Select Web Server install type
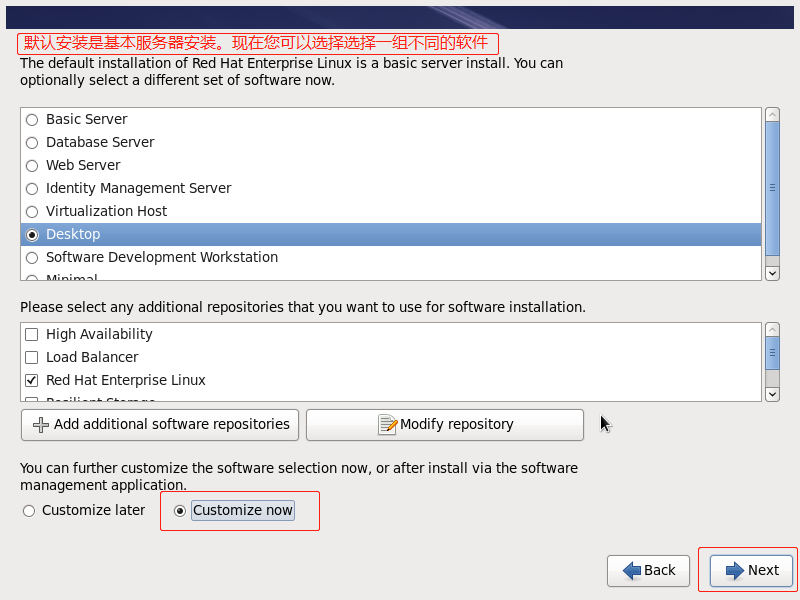 point(32,166)
